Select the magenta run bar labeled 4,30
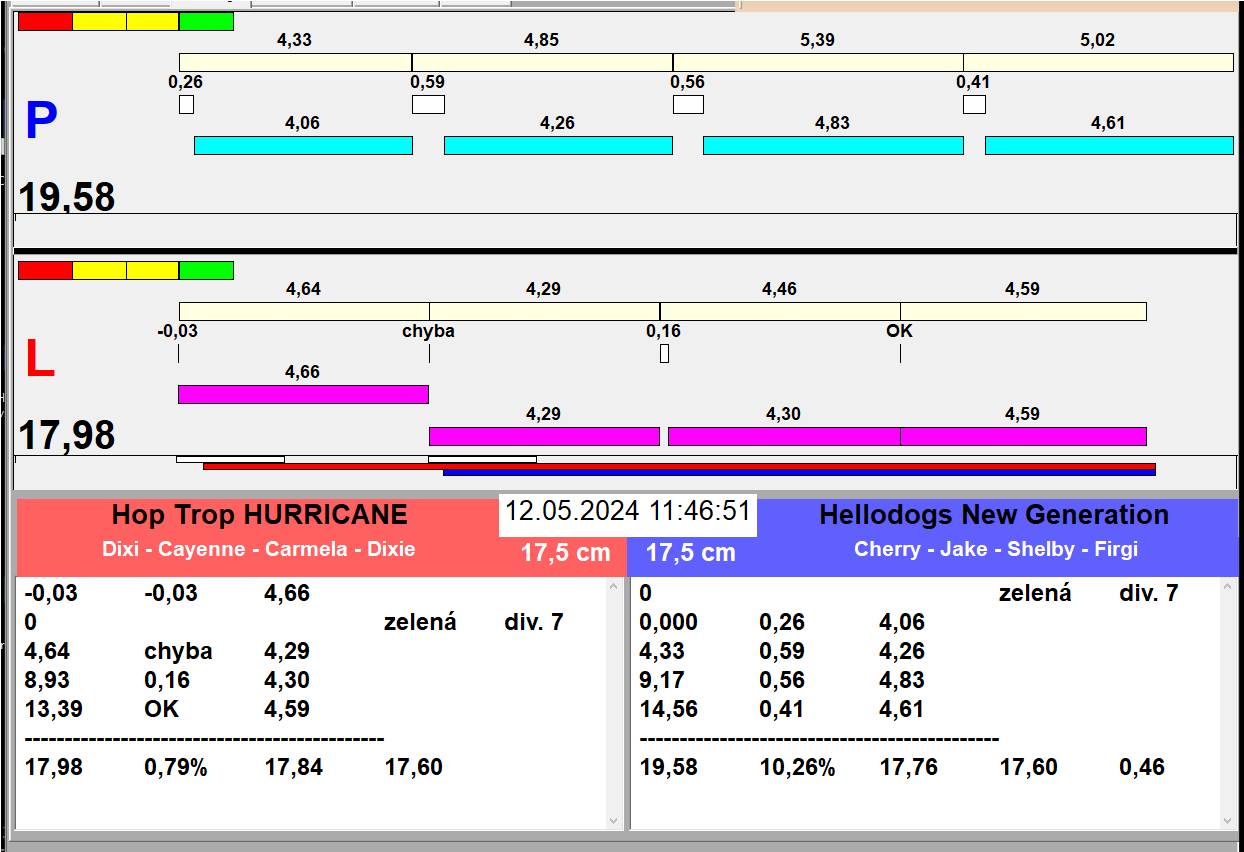This screenshot has height=852, width=1244. click(784, 436)
